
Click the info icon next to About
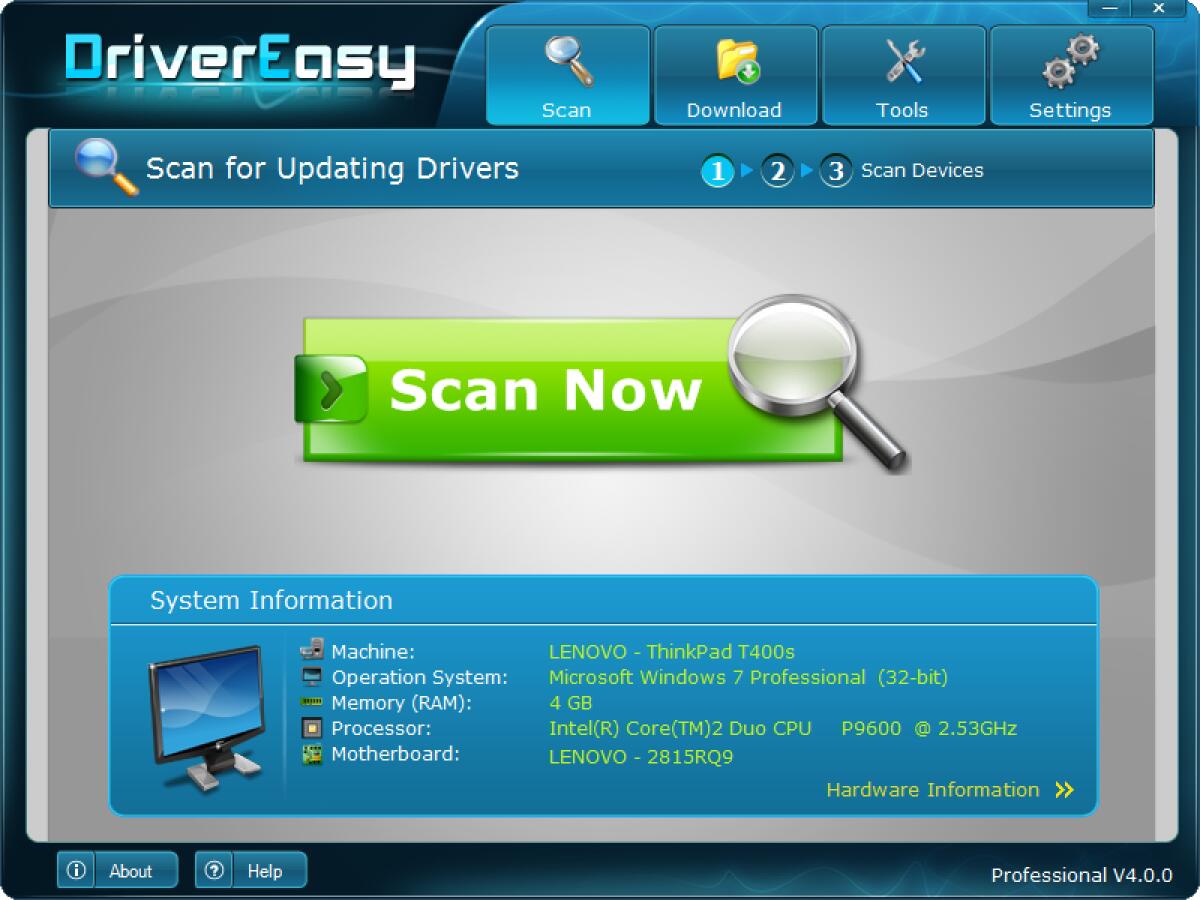click(x=75, y=870)
